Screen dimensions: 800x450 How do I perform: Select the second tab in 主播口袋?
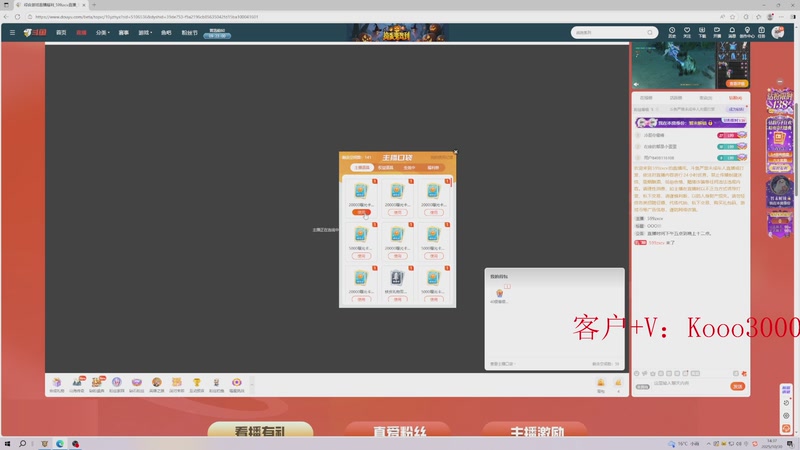tap(386, 167)
